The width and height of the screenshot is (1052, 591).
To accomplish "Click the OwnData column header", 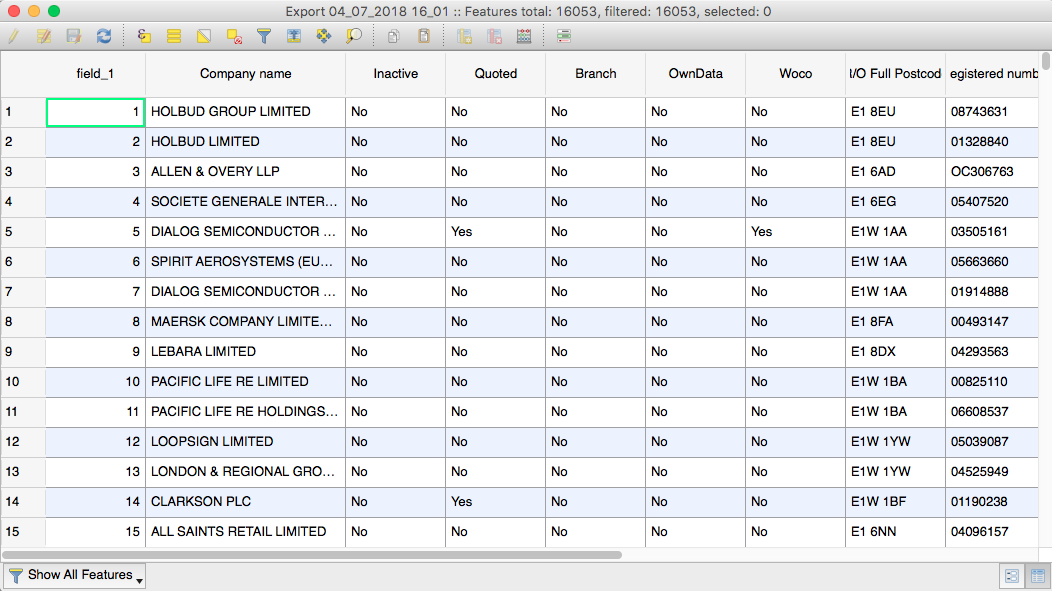I will click(696, 74).
